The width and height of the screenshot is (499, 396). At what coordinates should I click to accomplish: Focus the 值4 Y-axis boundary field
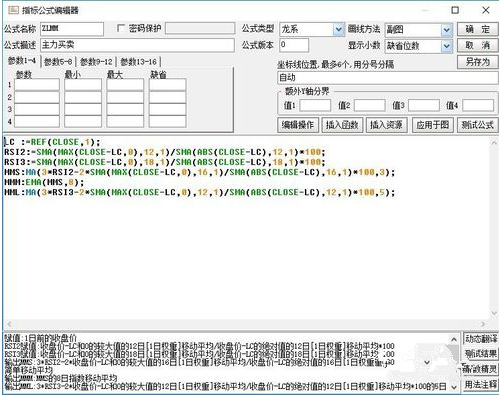pyautogui.click(x=478, y=105)
